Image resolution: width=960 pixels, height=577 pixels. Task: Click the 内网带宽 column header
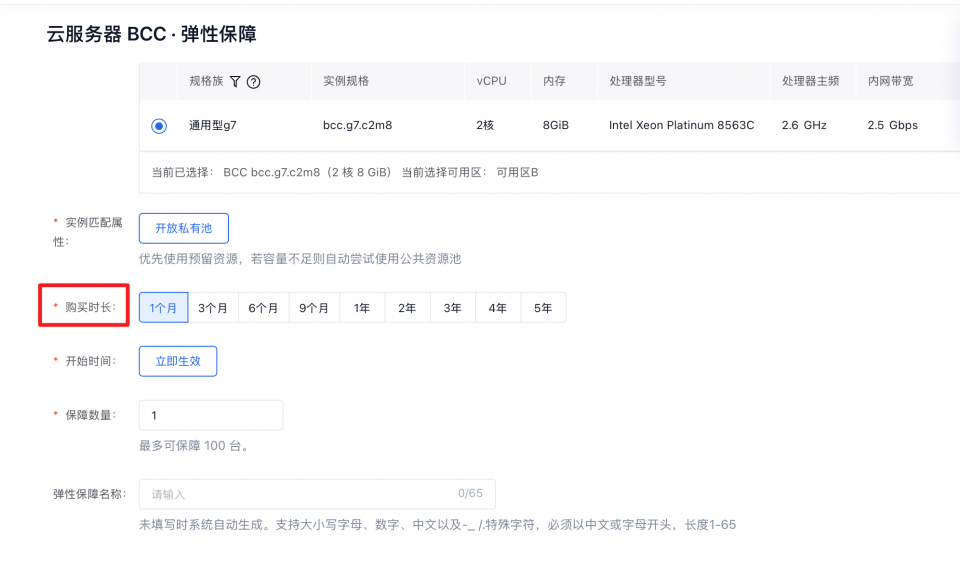tap(890, 81)
